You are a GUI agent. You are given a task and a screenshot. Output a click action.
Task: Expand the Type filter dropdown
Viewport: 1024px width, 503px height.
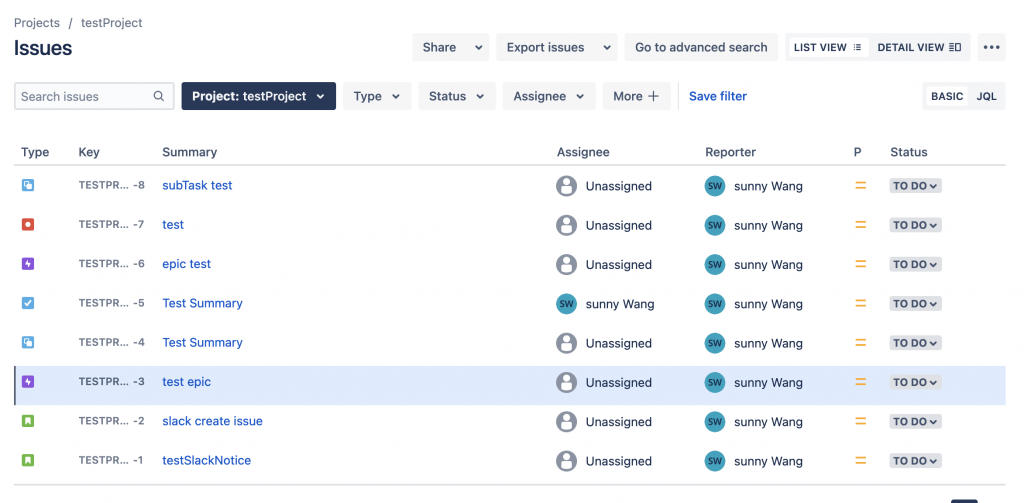click(377, 97)
